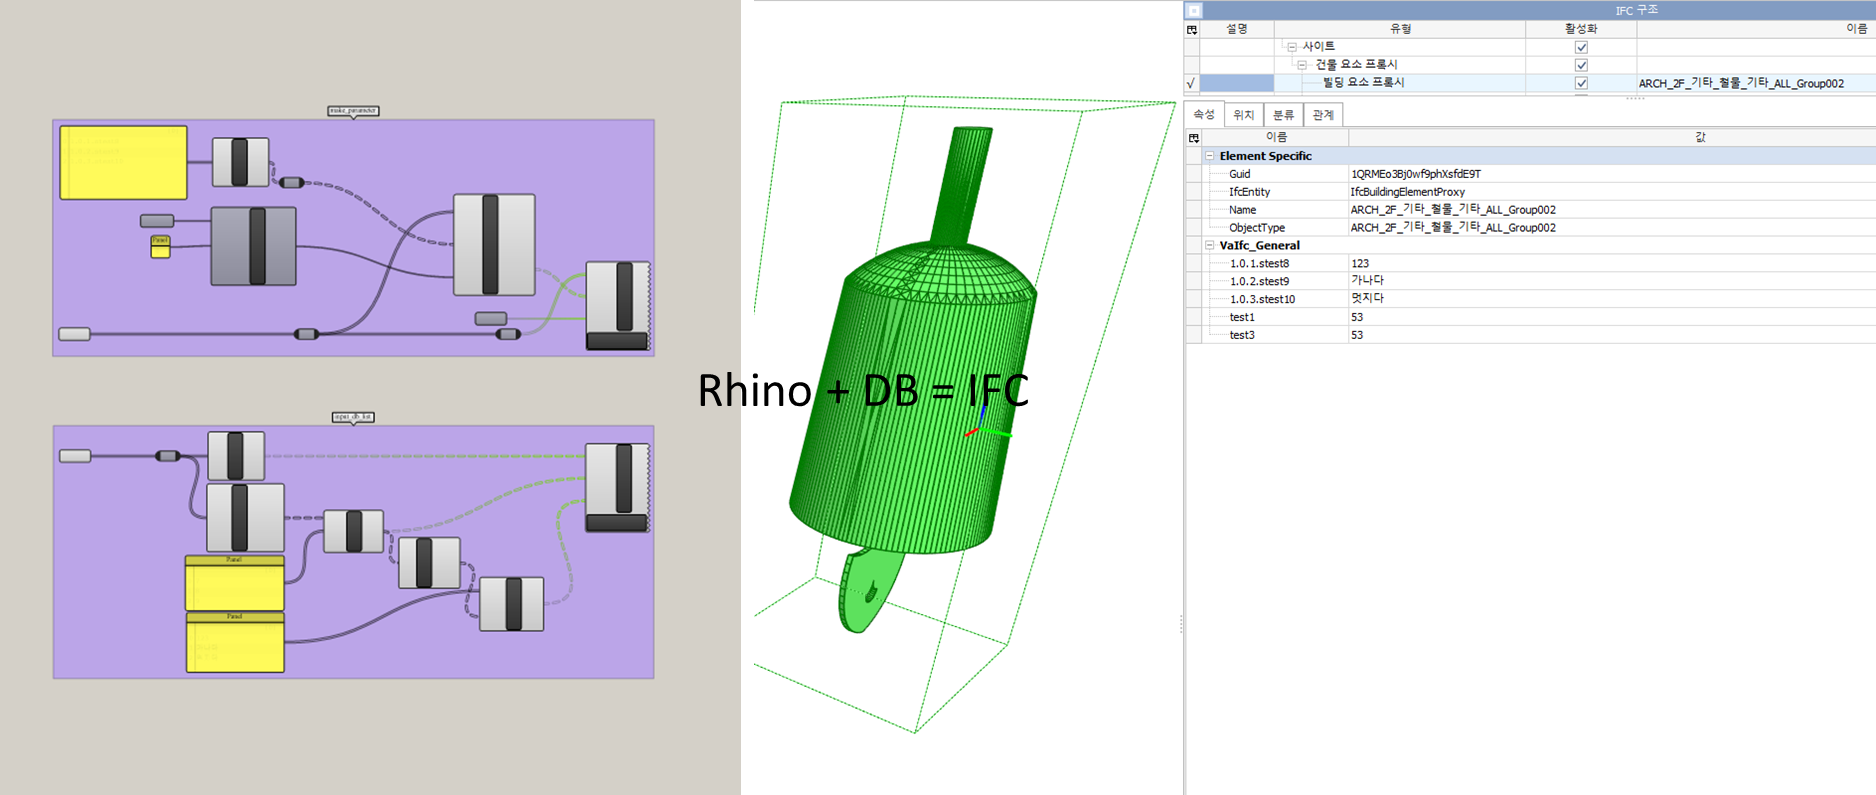Click the make_parameter group label in Grasshopper
The height and width of the screenshot is (795, 1876).
point(353,111)
